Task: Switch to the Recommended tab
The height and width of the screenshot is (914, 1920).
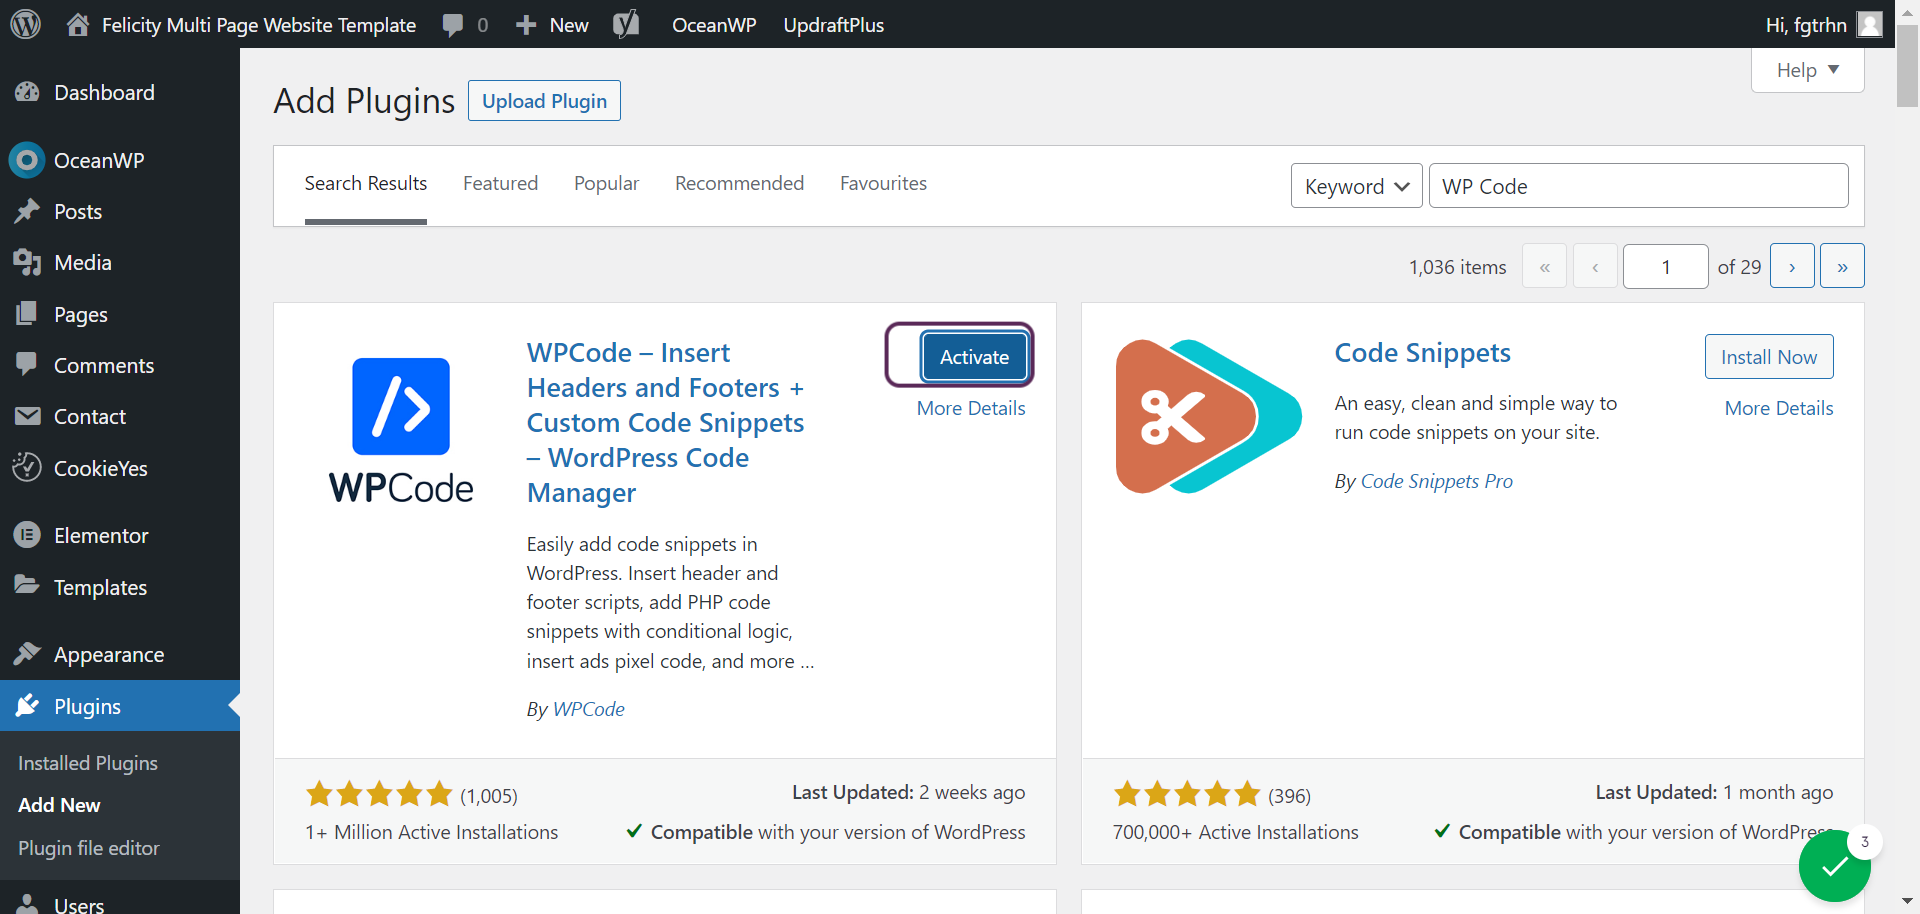Action: pos(739,183)
